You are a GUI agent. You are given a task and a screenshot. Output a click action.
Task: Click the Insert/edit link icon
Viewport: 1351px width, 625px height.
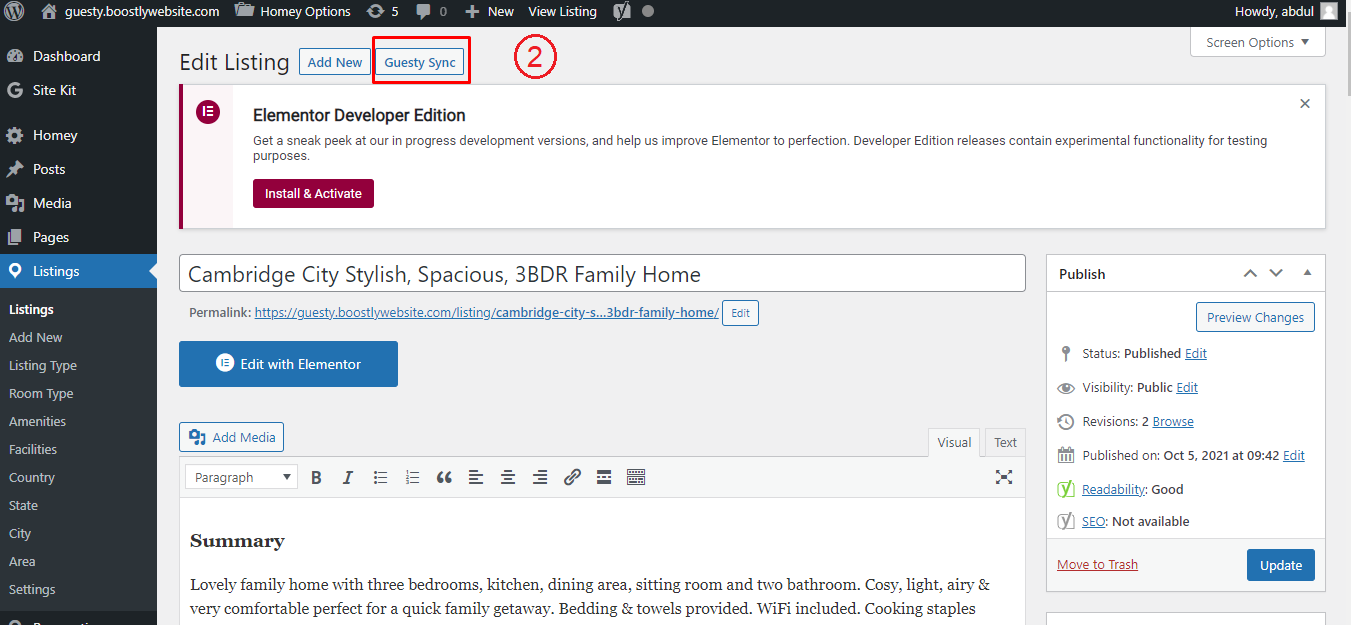pyautogui.click(x=572, y=477)
